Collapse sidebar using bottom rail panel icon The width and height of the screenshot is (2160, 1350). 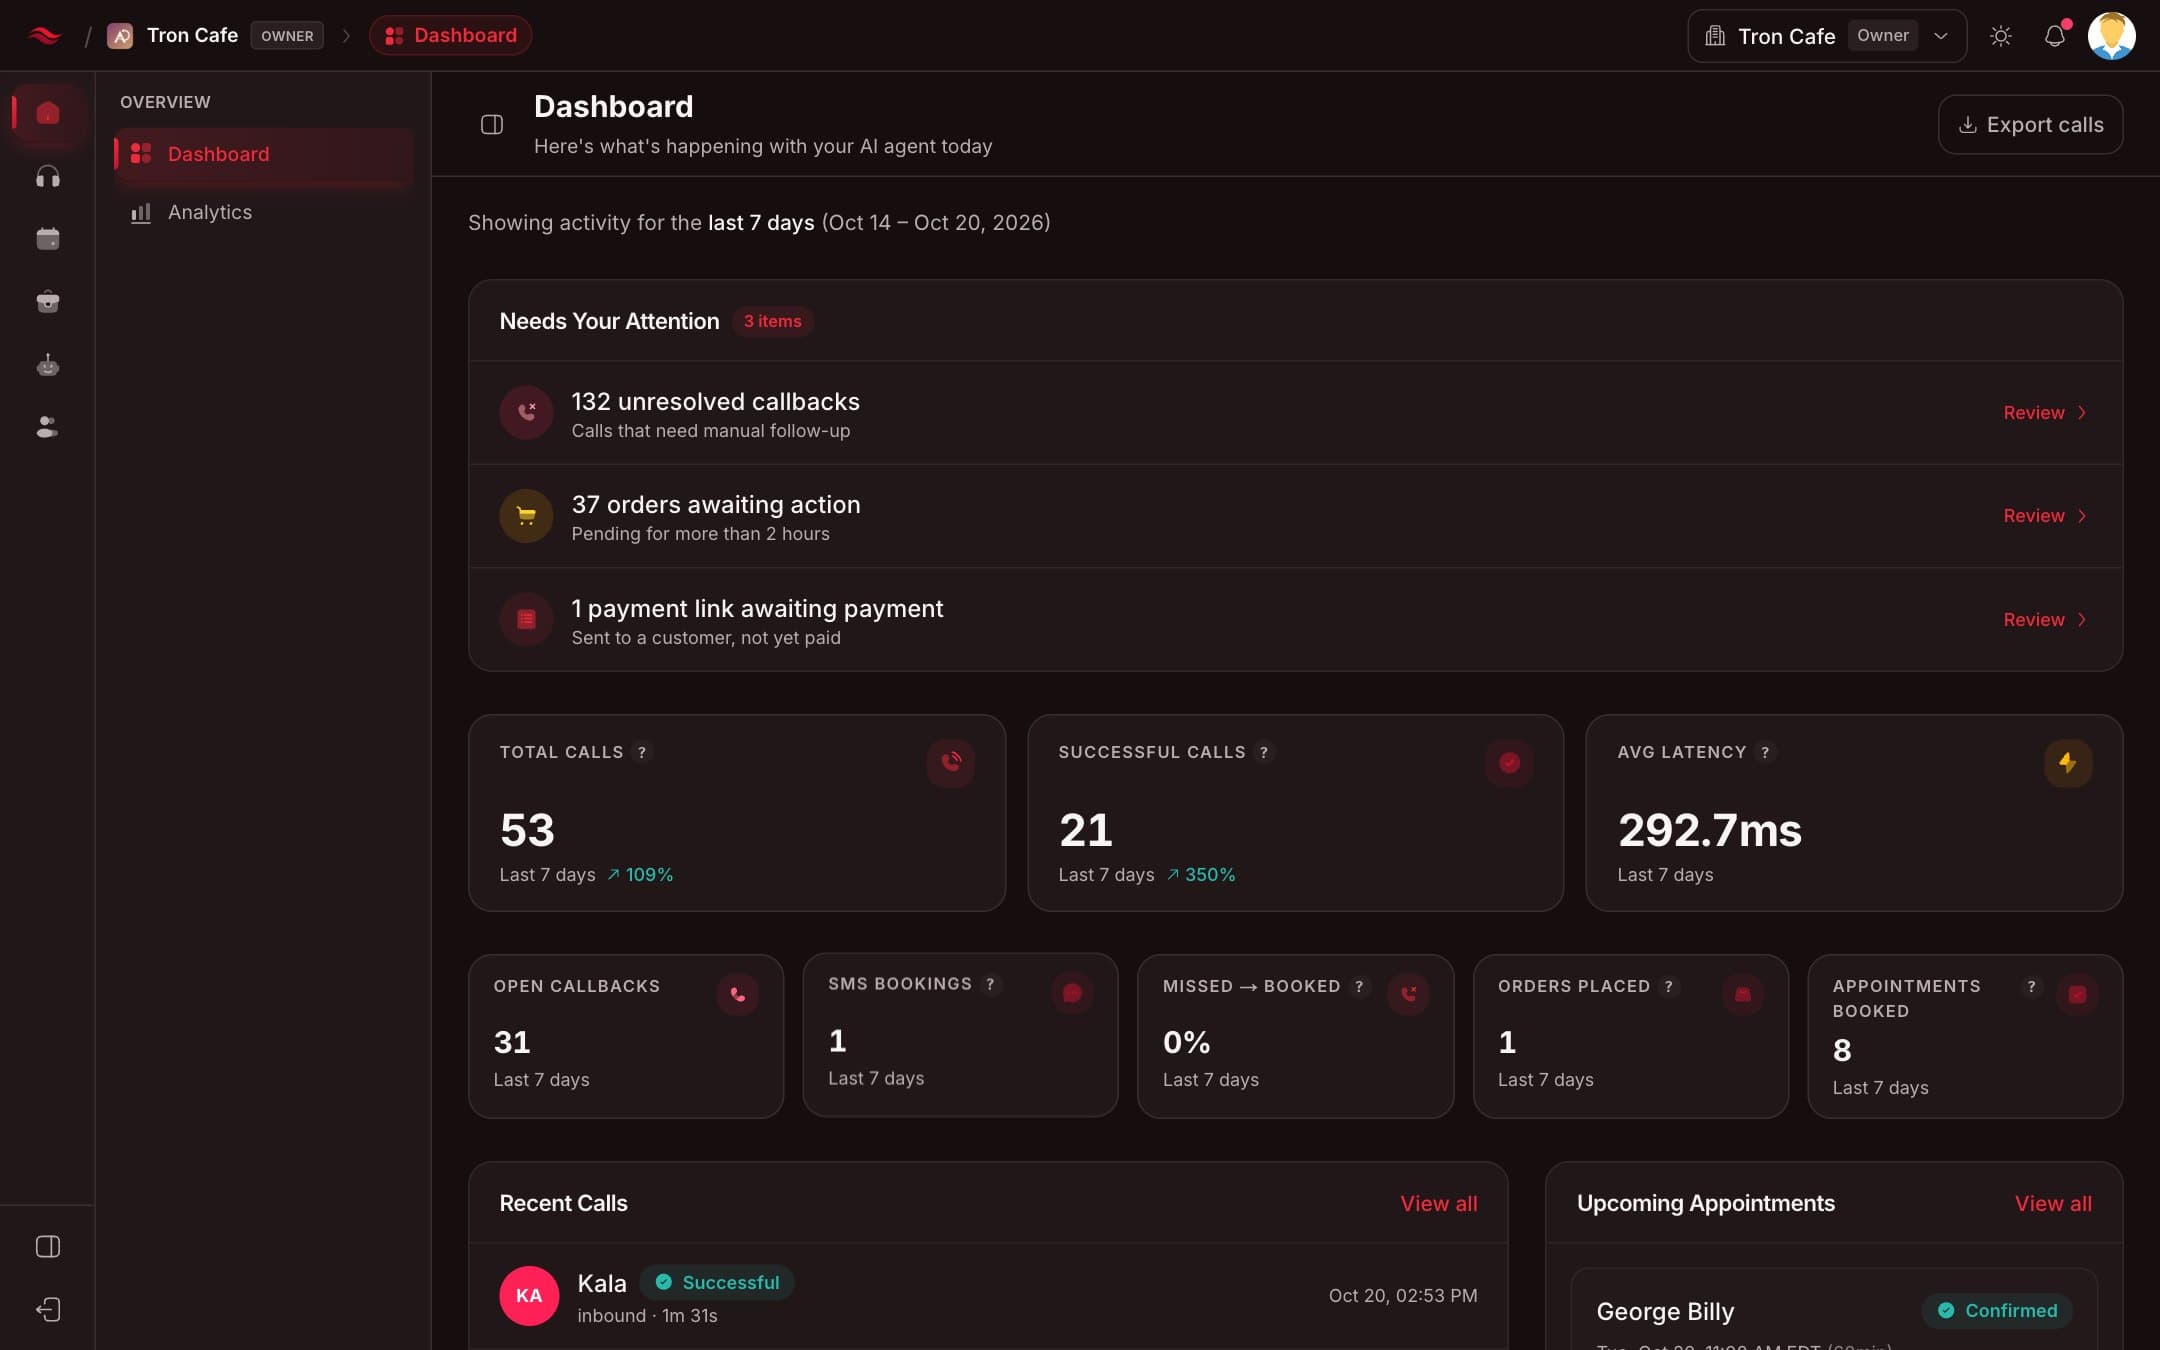click(x=47, y=1246)
